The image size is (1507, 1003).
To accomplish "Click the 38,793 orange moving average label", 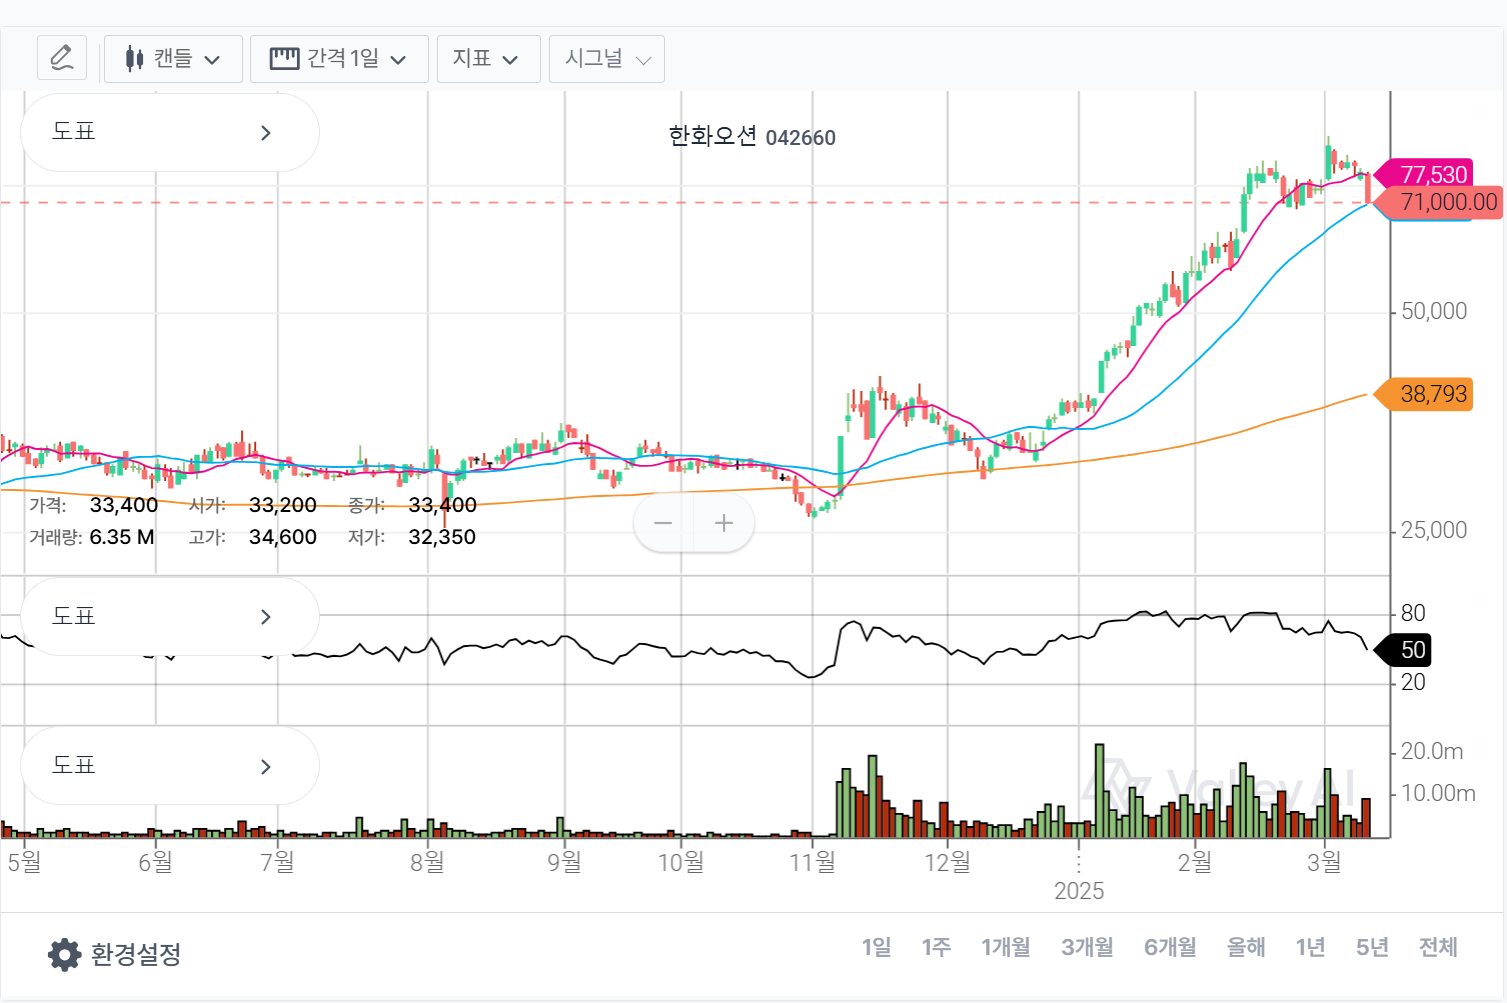I will pyautogui.click(x=1432, y=394).
